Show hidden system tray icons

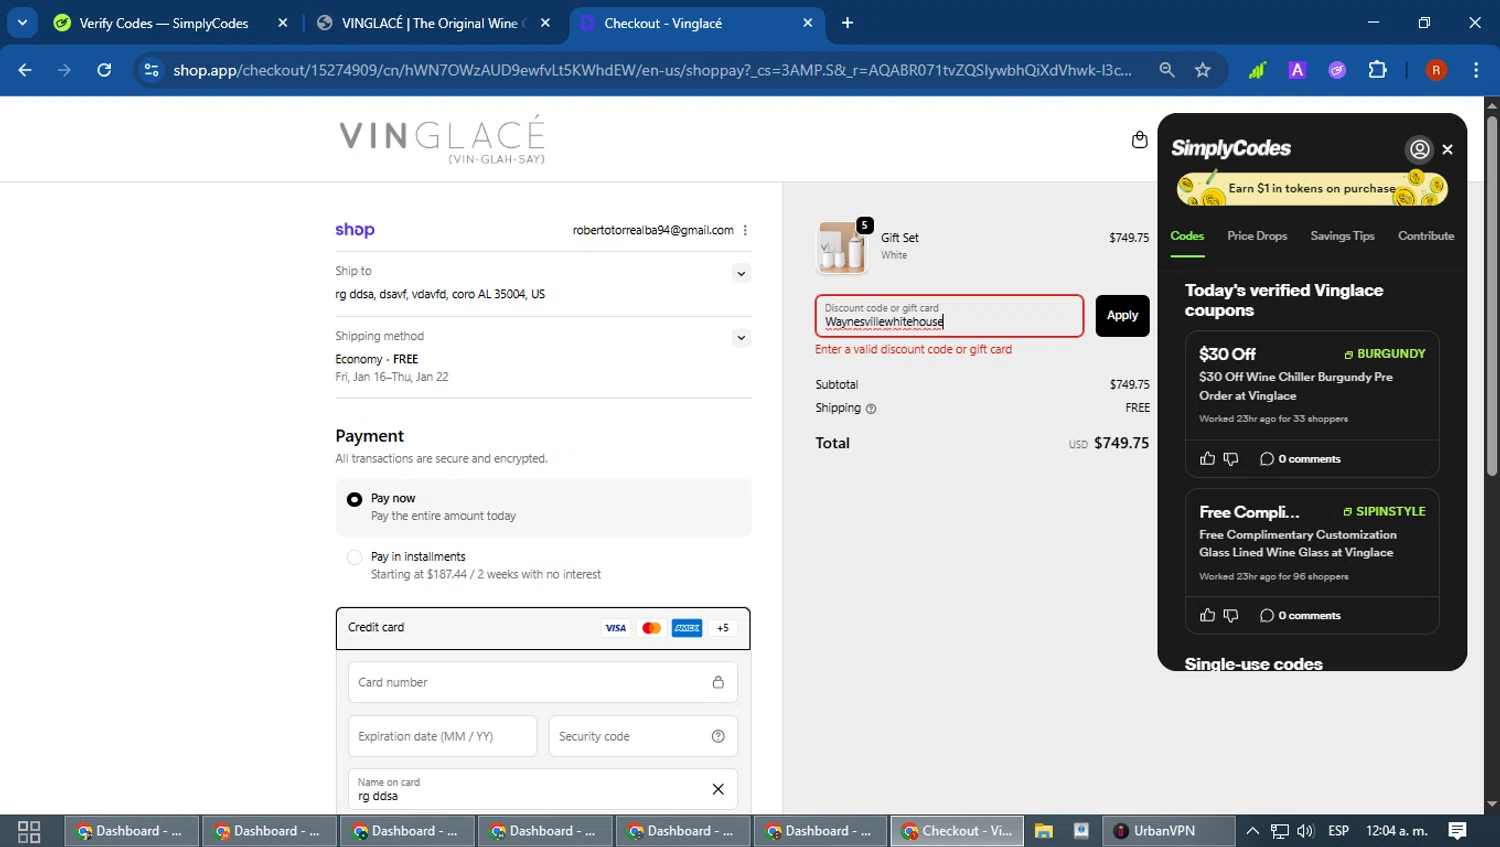[1252, 831]
